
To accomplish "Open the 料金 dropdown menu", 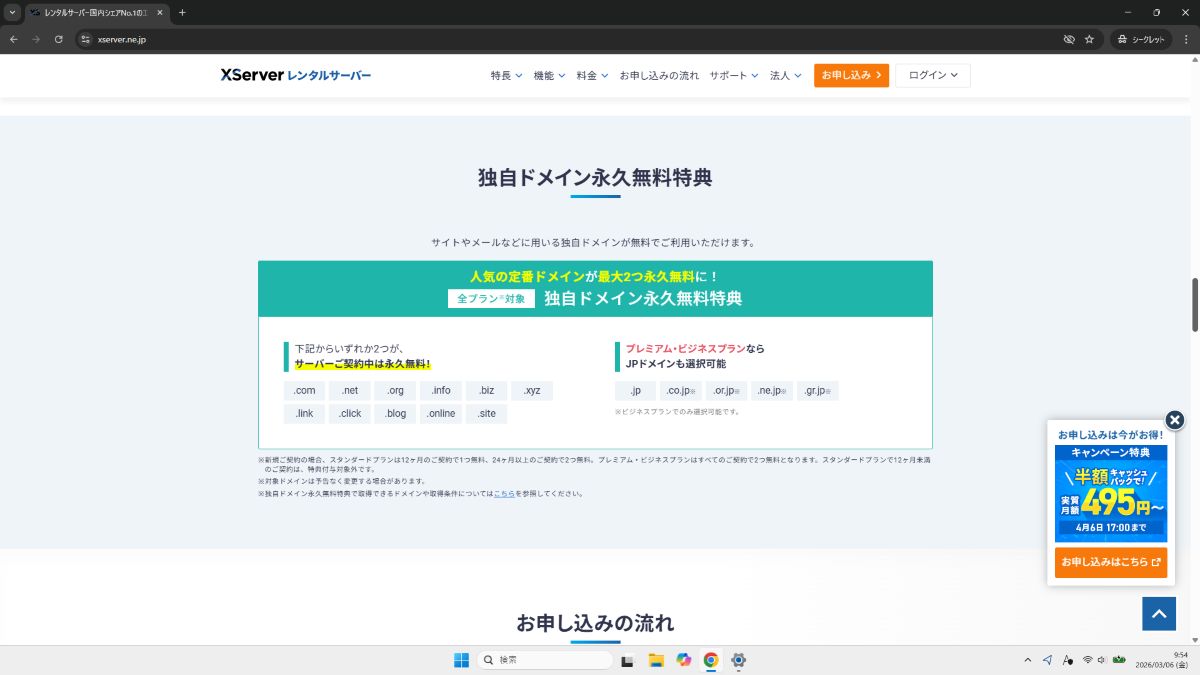I will pyautogui.click(x=592, y=75).
